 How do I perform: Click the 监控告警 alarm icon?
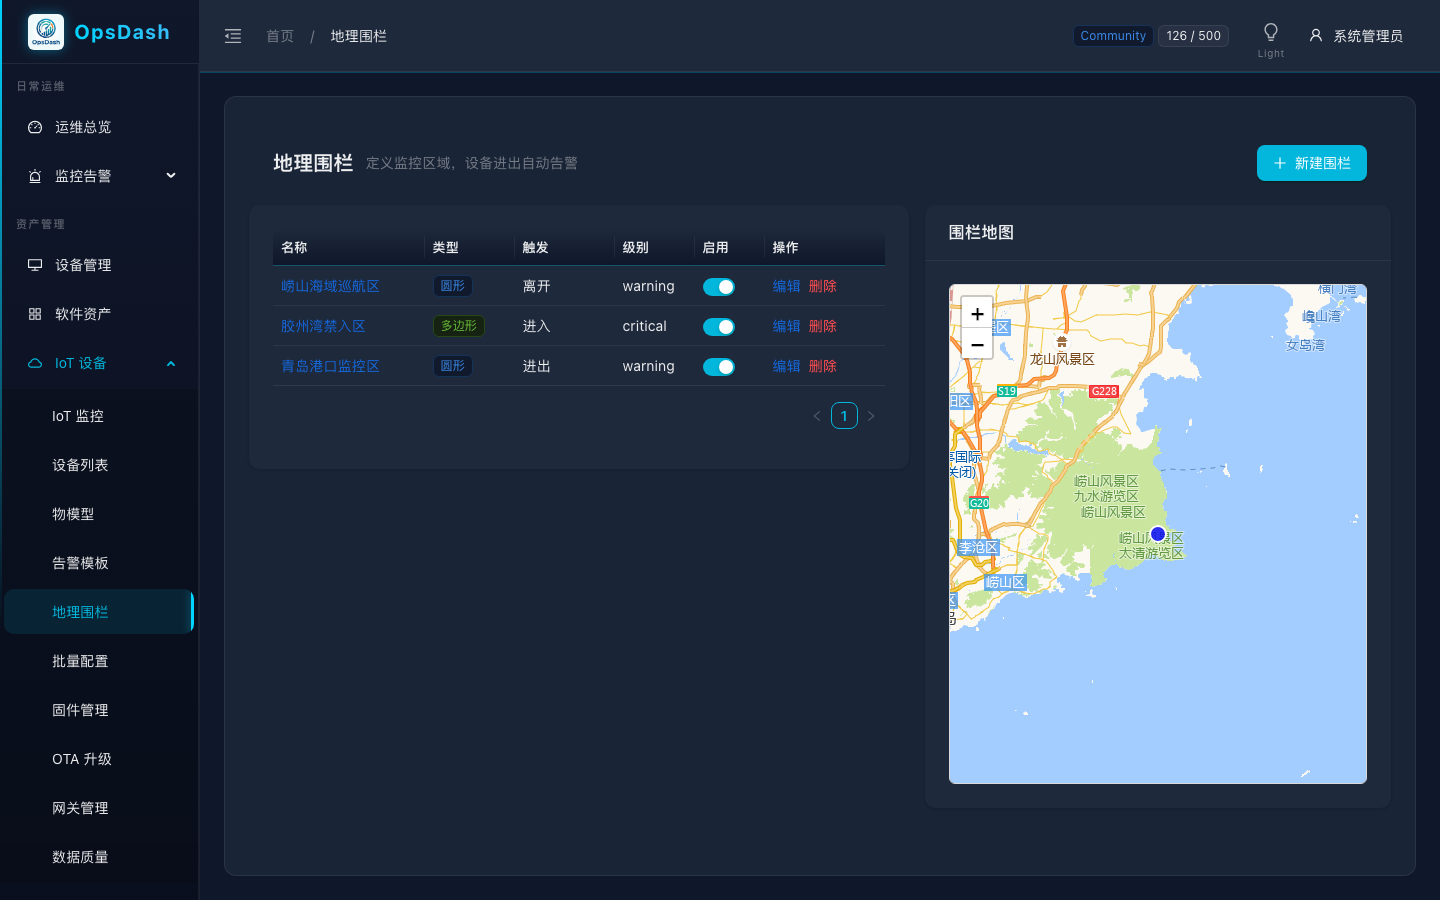point(35,176)
